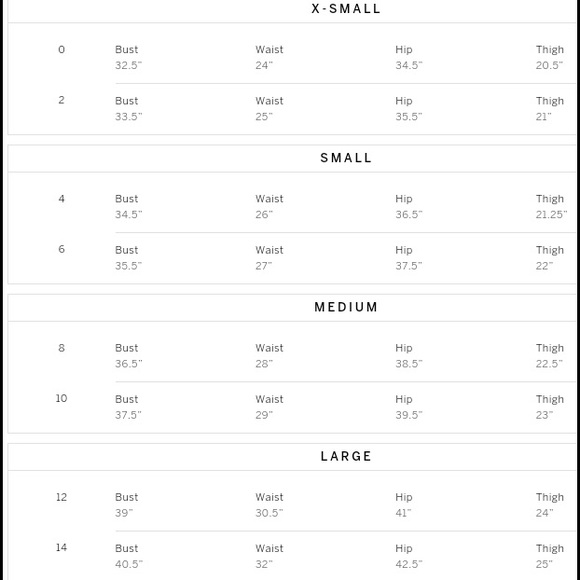Click size 0 row label
580x580 pixels.
(61, 50)
